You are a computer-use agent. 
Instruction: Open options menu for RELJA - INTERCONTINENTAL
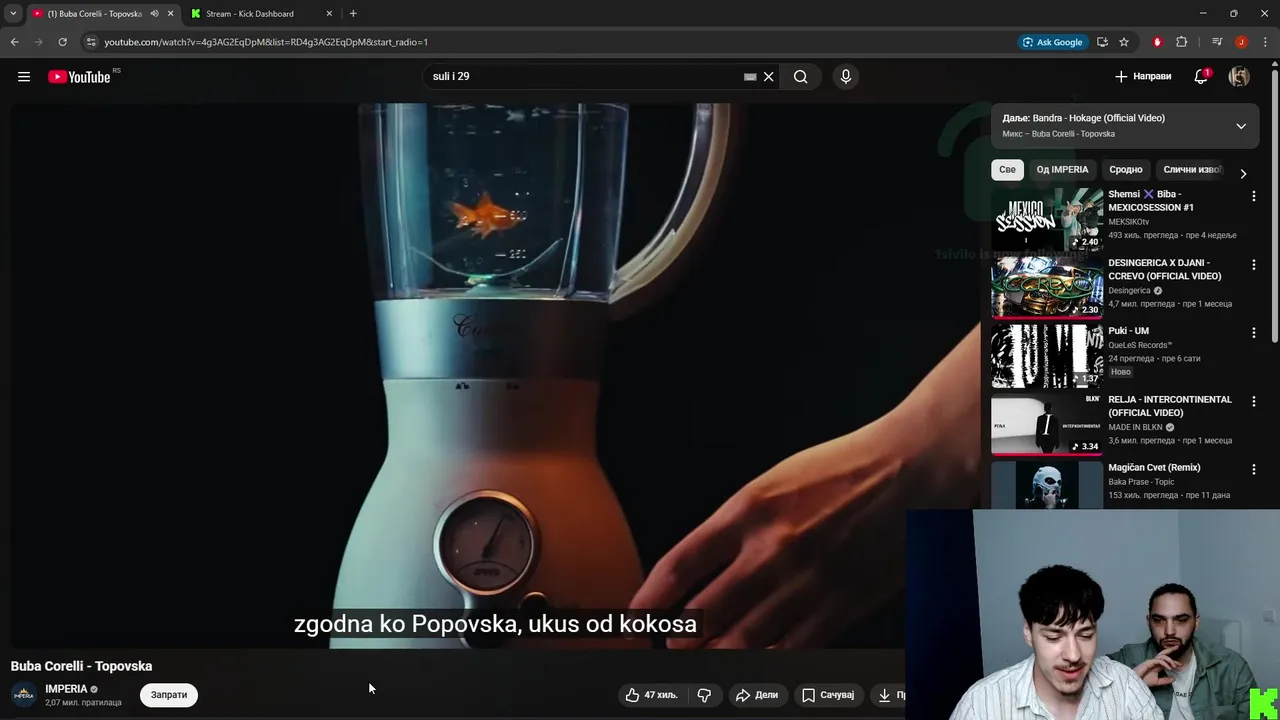coord(1254,401)
